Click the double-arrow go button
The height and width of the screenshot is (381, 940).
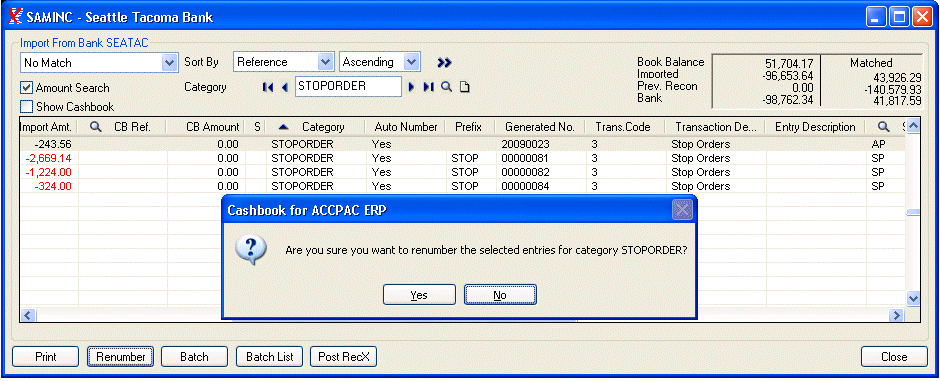pos(444,62)
